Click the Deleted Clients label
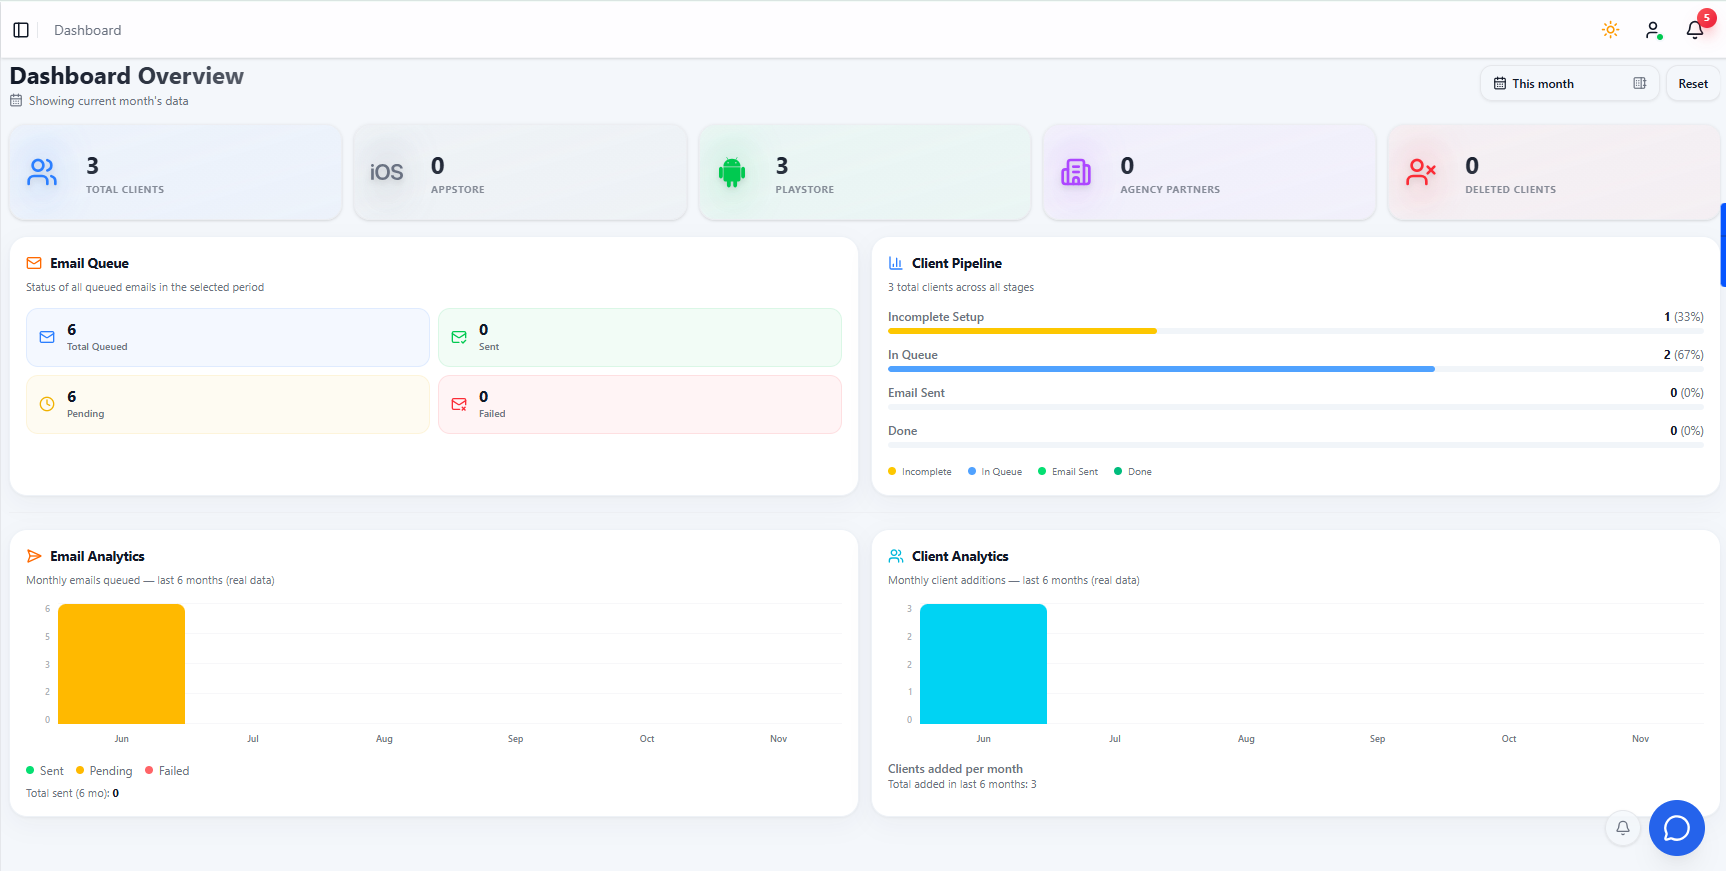1726x871 pixels. (1511, 190)
